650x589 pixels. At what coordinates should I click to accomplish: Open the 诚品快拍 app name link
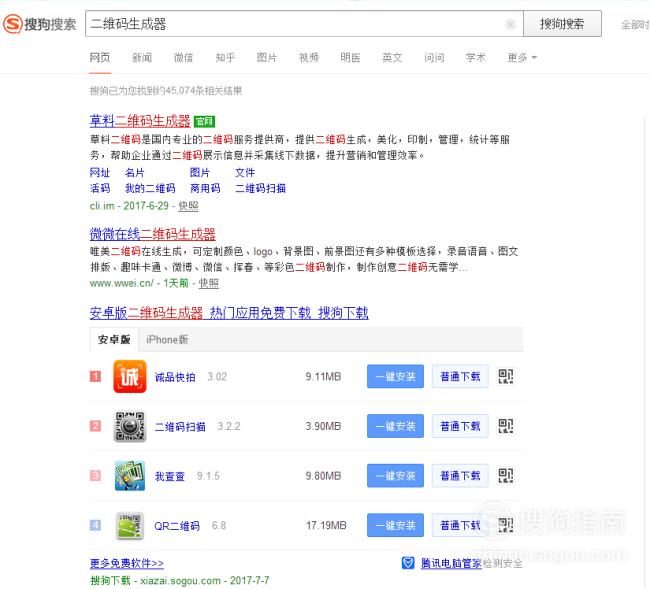pyautogui.click(x=175, y=377)
